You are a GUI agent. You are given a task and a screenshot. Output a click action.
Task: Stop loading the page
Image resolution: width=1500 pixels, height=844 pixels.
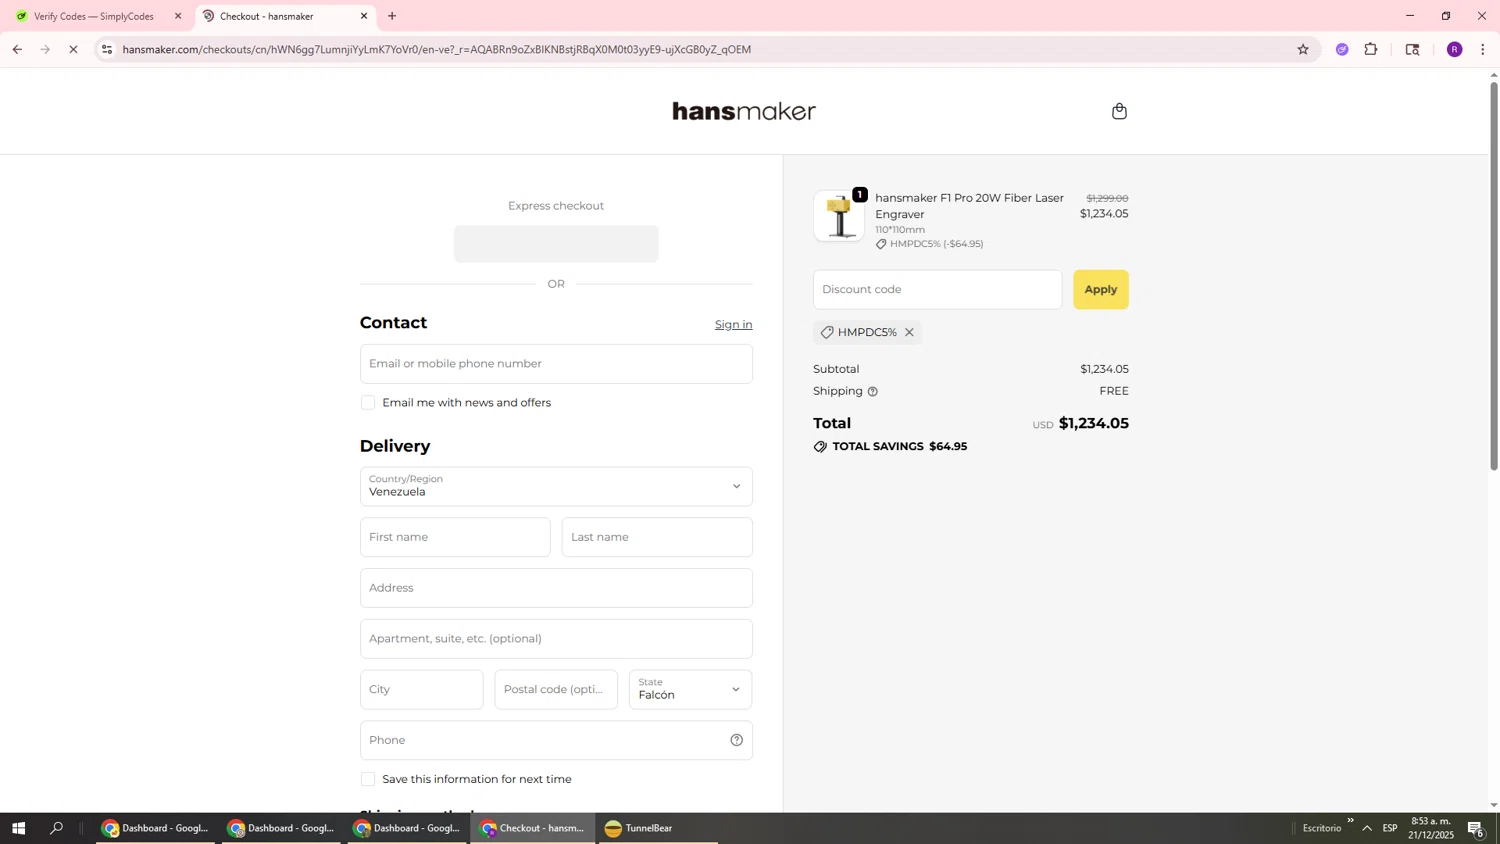[x=73, y=49]
